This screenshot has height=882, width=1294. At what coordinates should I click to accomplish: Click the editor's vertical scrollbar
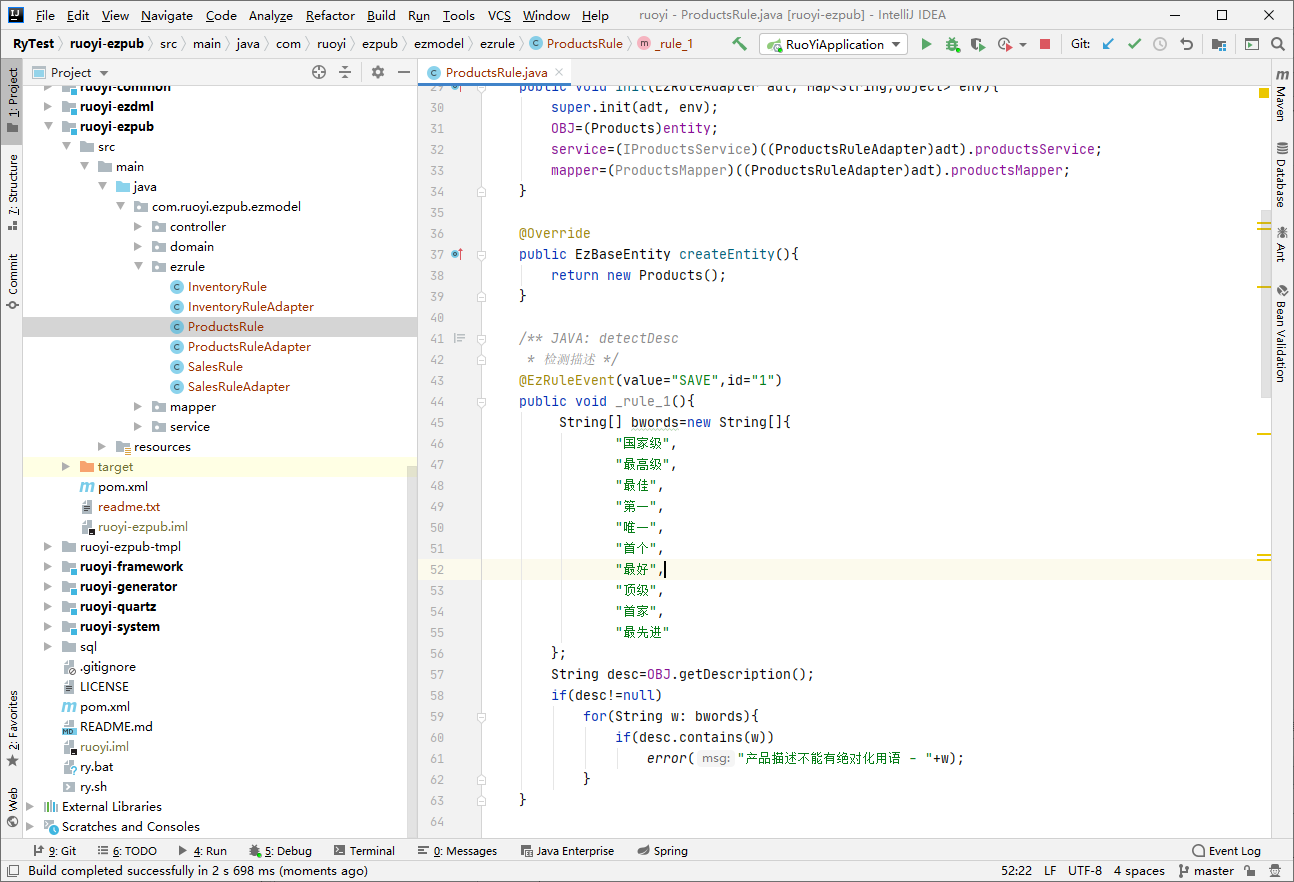click(1265, 300)
